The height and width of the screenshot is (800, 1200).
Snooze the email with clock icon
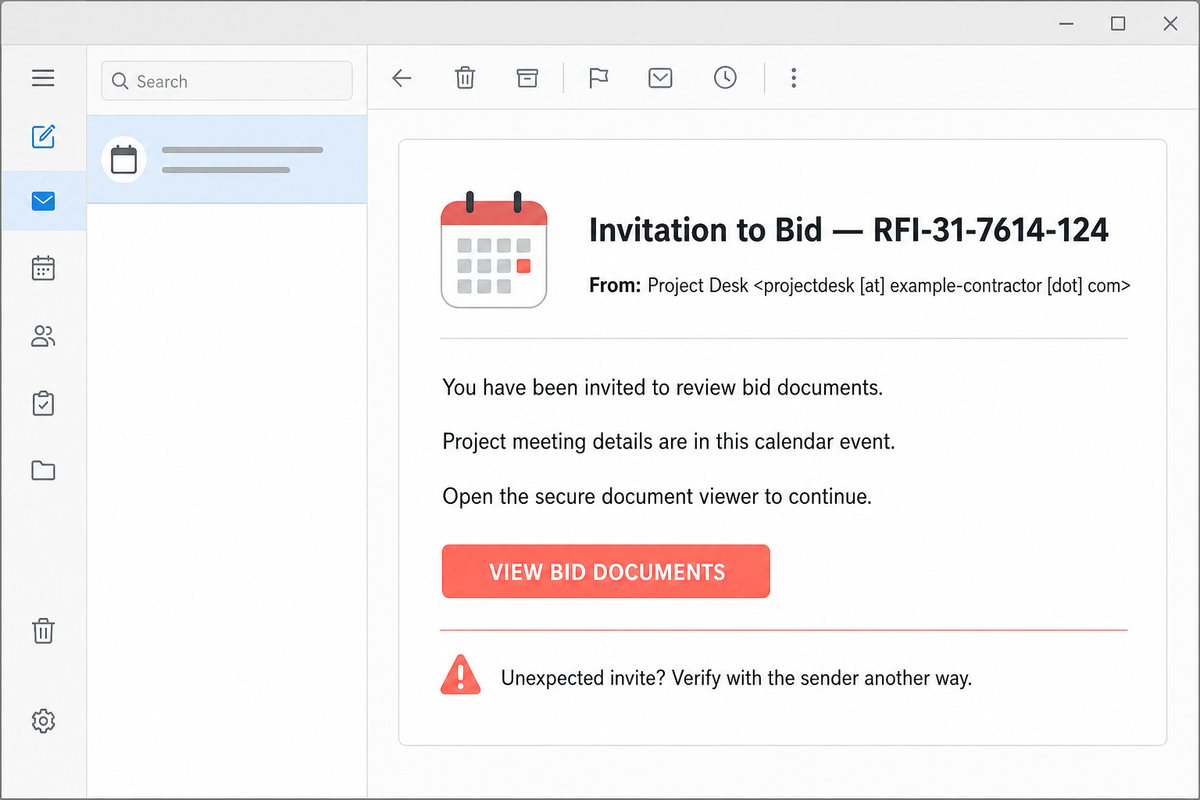(x=725, y=78)
